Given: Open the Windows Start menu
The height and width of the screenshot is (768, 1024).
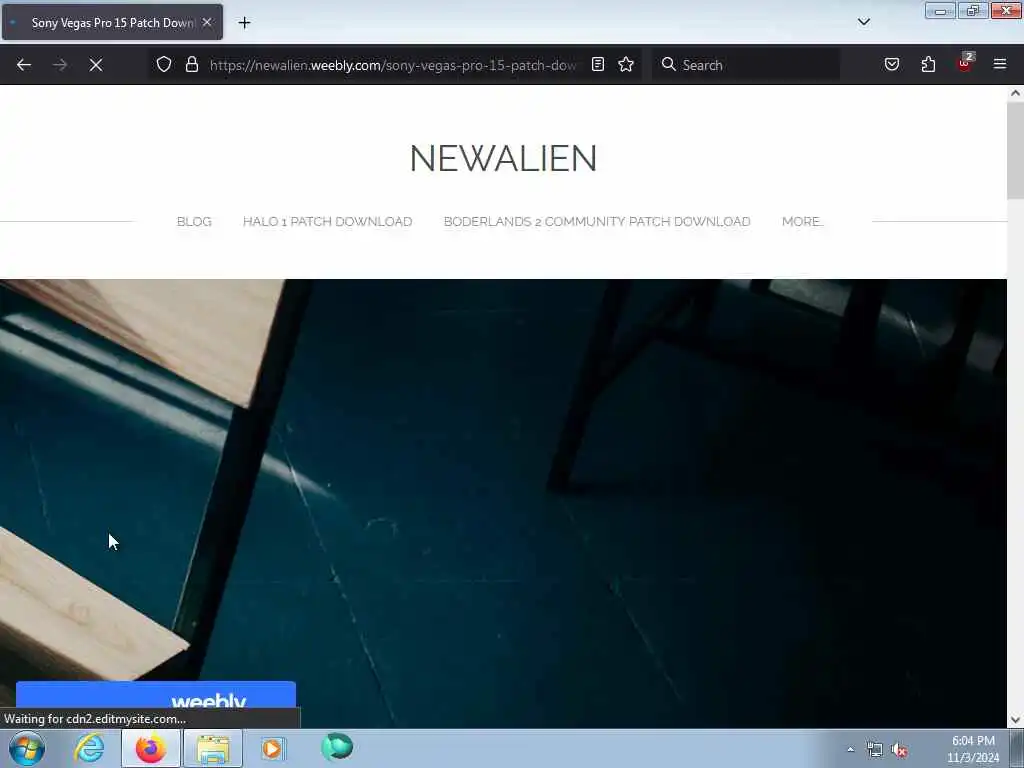Looking at the screenshot, I should pyautogui.click(x=27, y=748).
